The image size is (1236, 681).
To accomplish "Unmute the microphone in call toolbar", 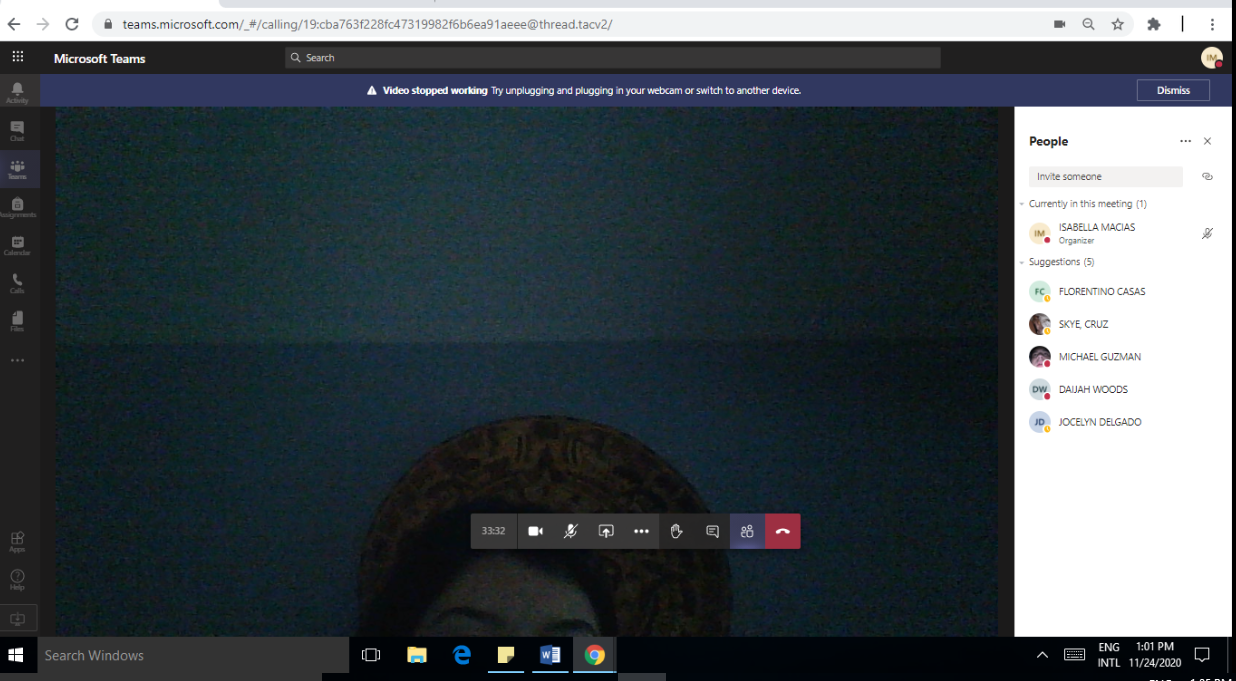I will [570, 531].
